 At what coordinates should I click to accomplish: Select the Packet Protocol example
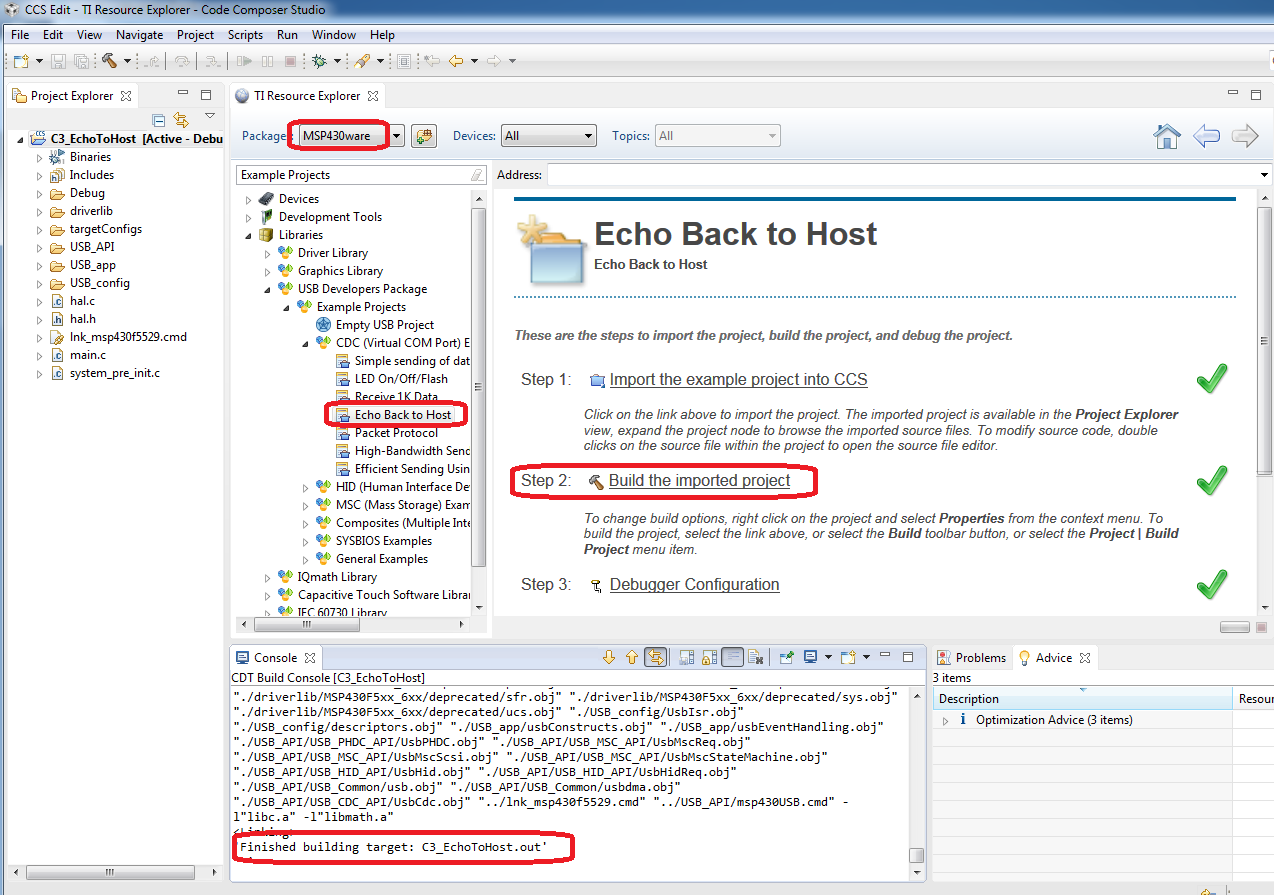[396, 433]
